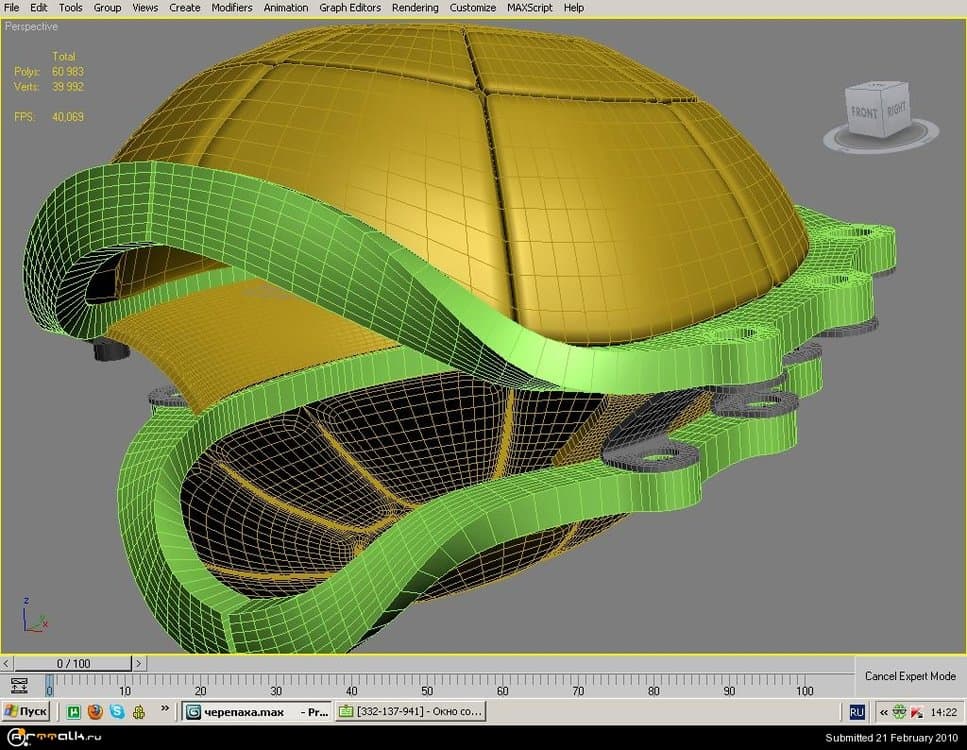Open Skype from the quick launch bar
Screen dimensions: 967x750
pos(117,712)
